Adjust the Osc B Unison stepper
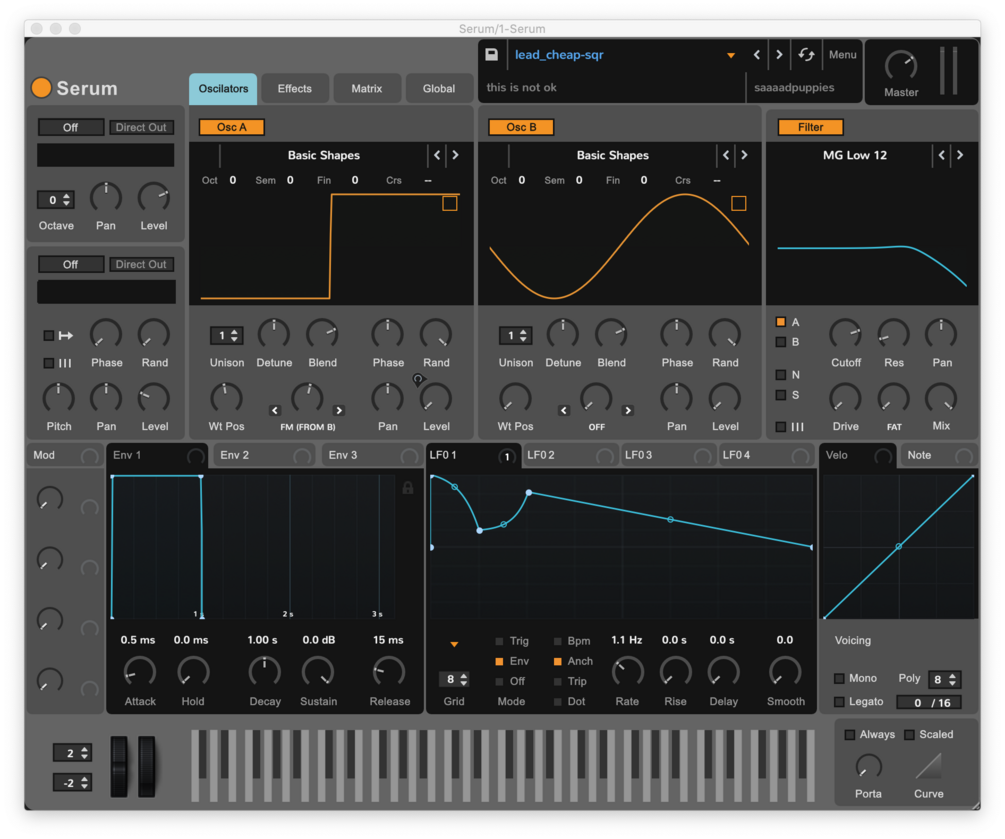This screenshot has width=1005, height=839. click(515, 335)
